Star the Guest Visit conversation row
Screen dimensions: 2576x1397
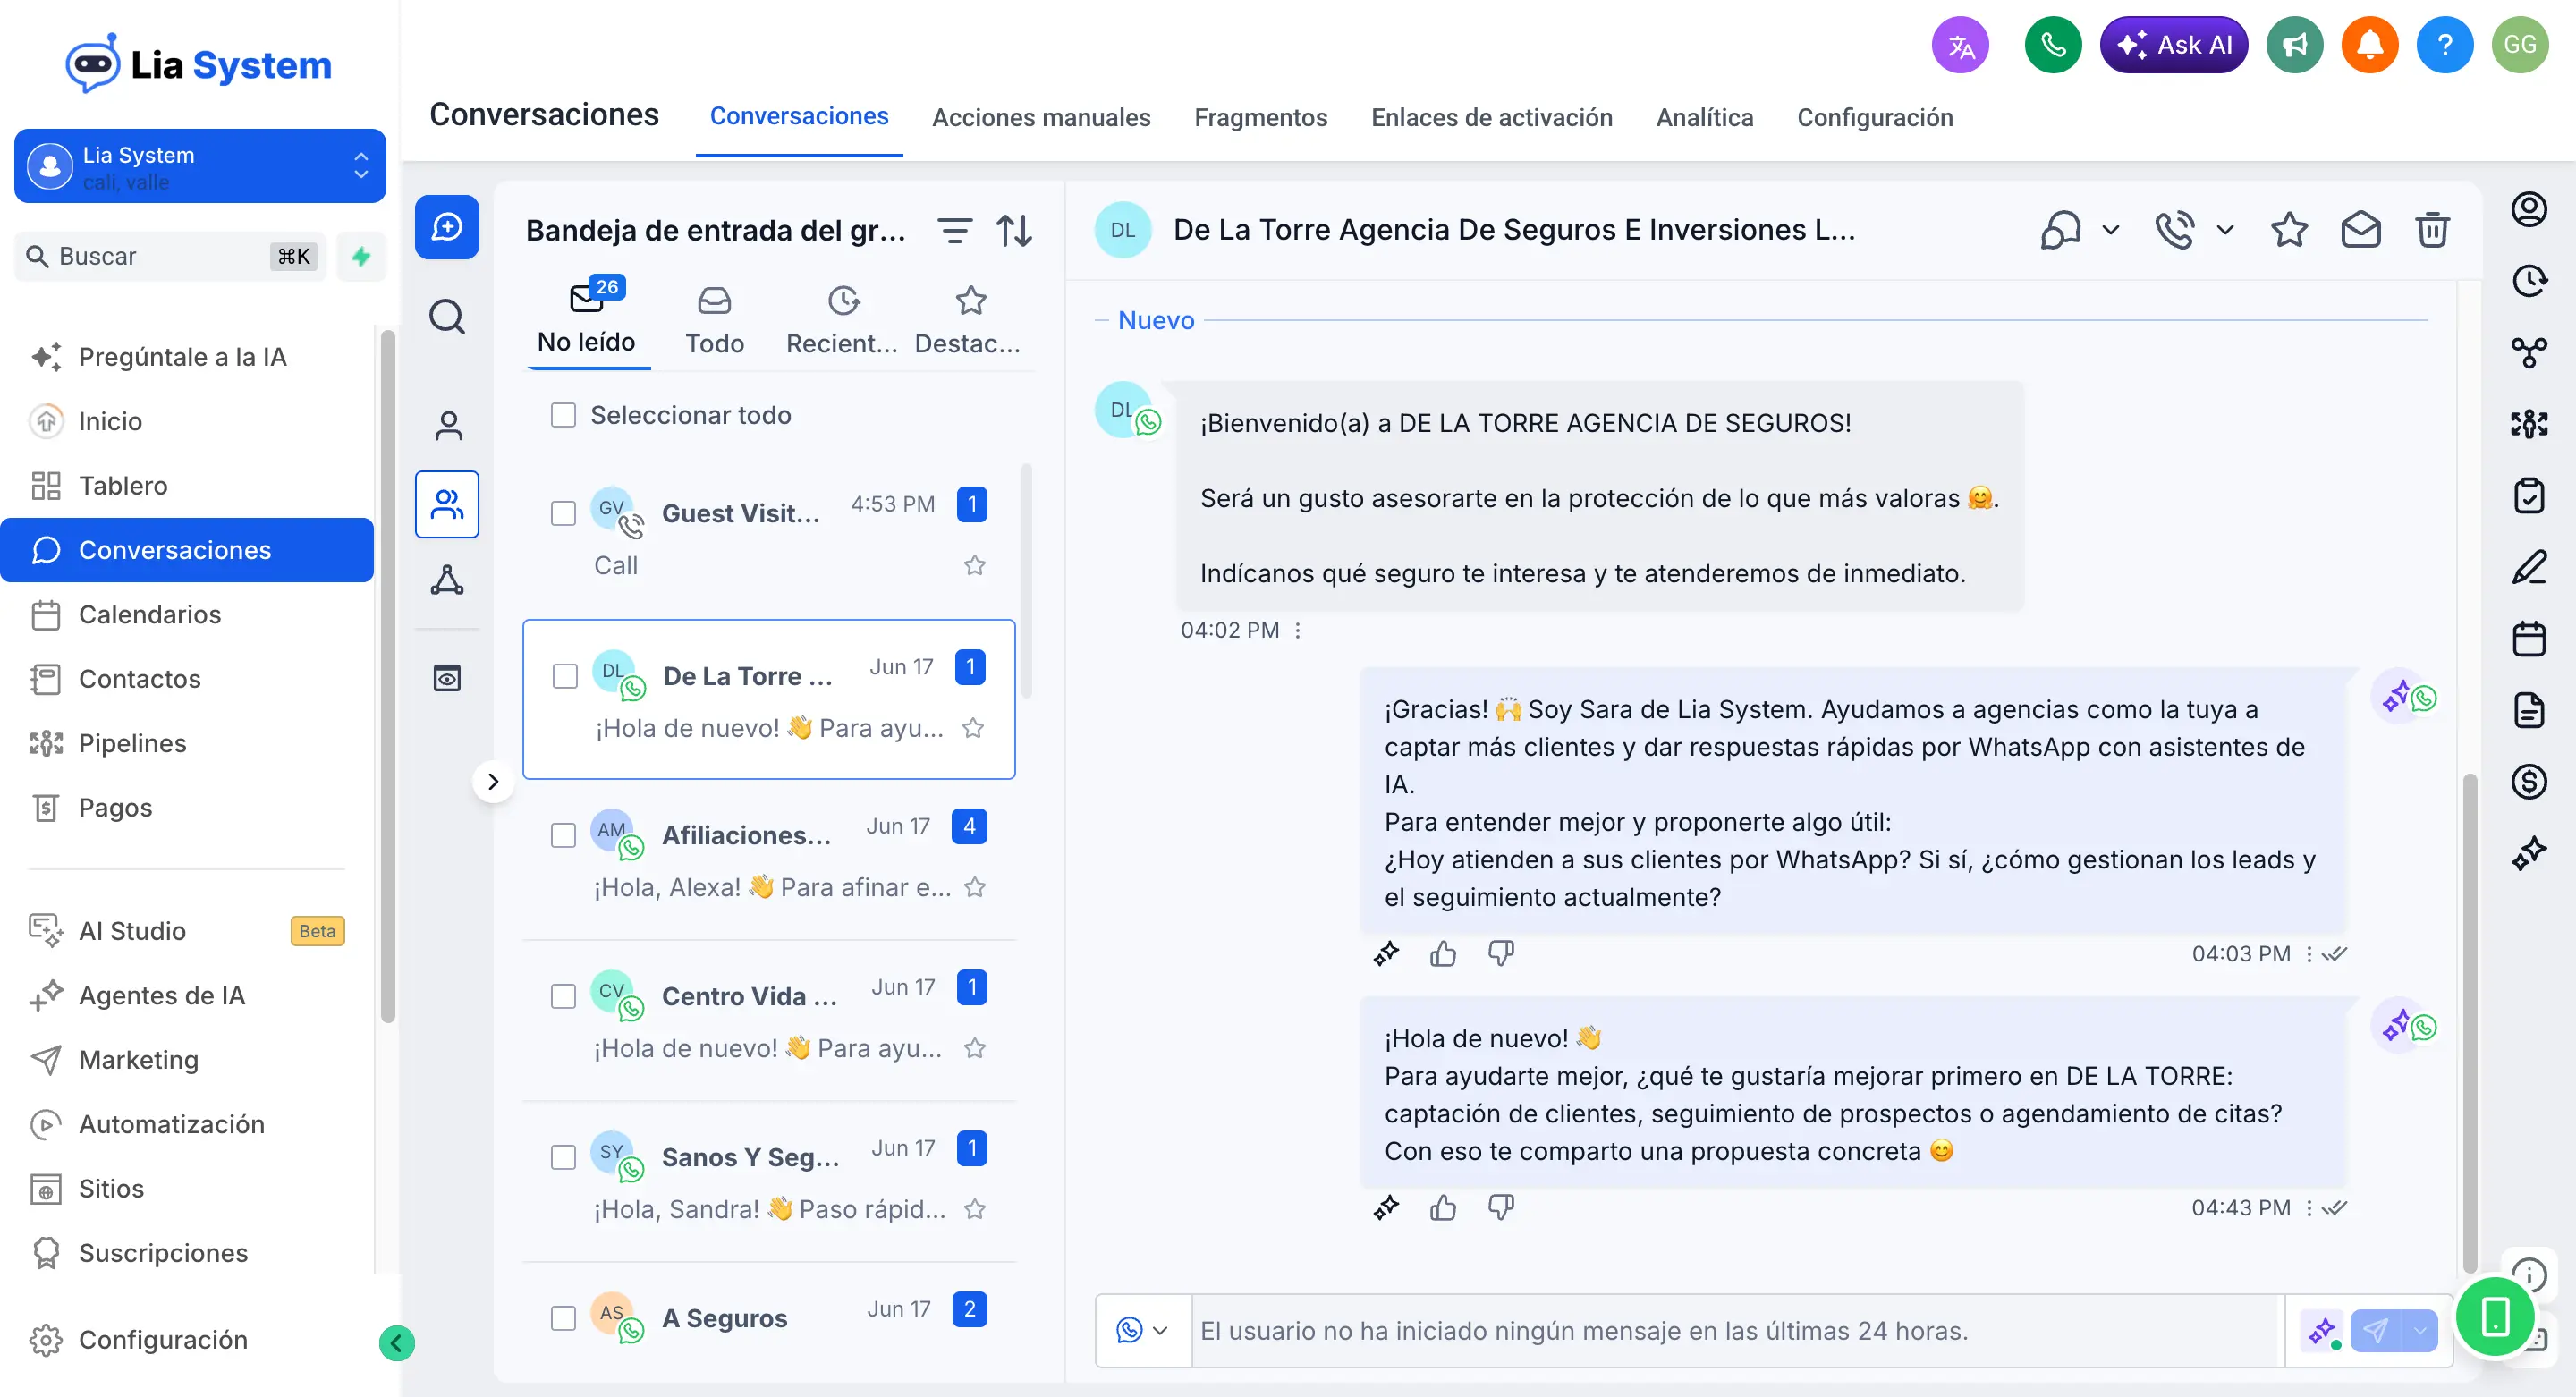975,565
